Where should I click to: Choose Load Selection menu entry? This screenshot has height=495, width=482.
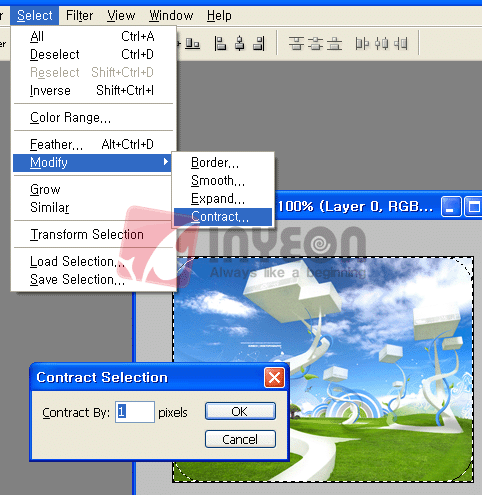(92, 261)
